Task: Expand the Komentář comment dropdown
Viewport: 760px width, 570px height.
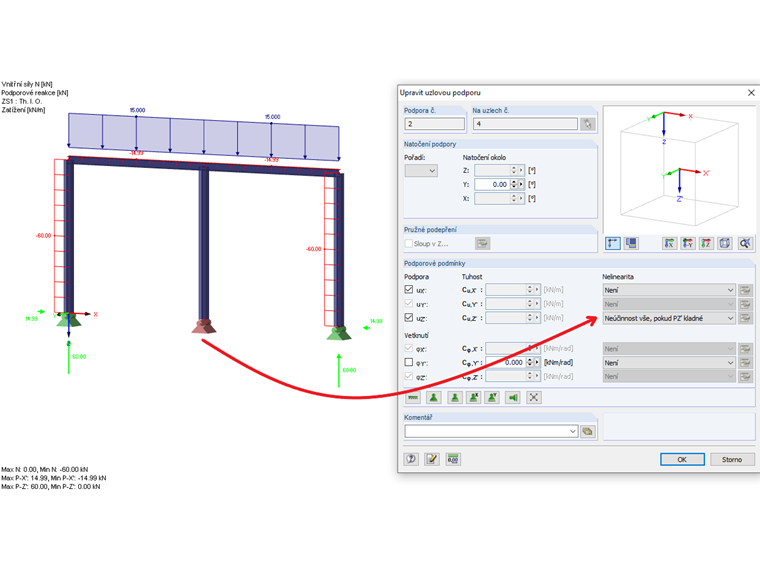Action: tap(572, 431)
